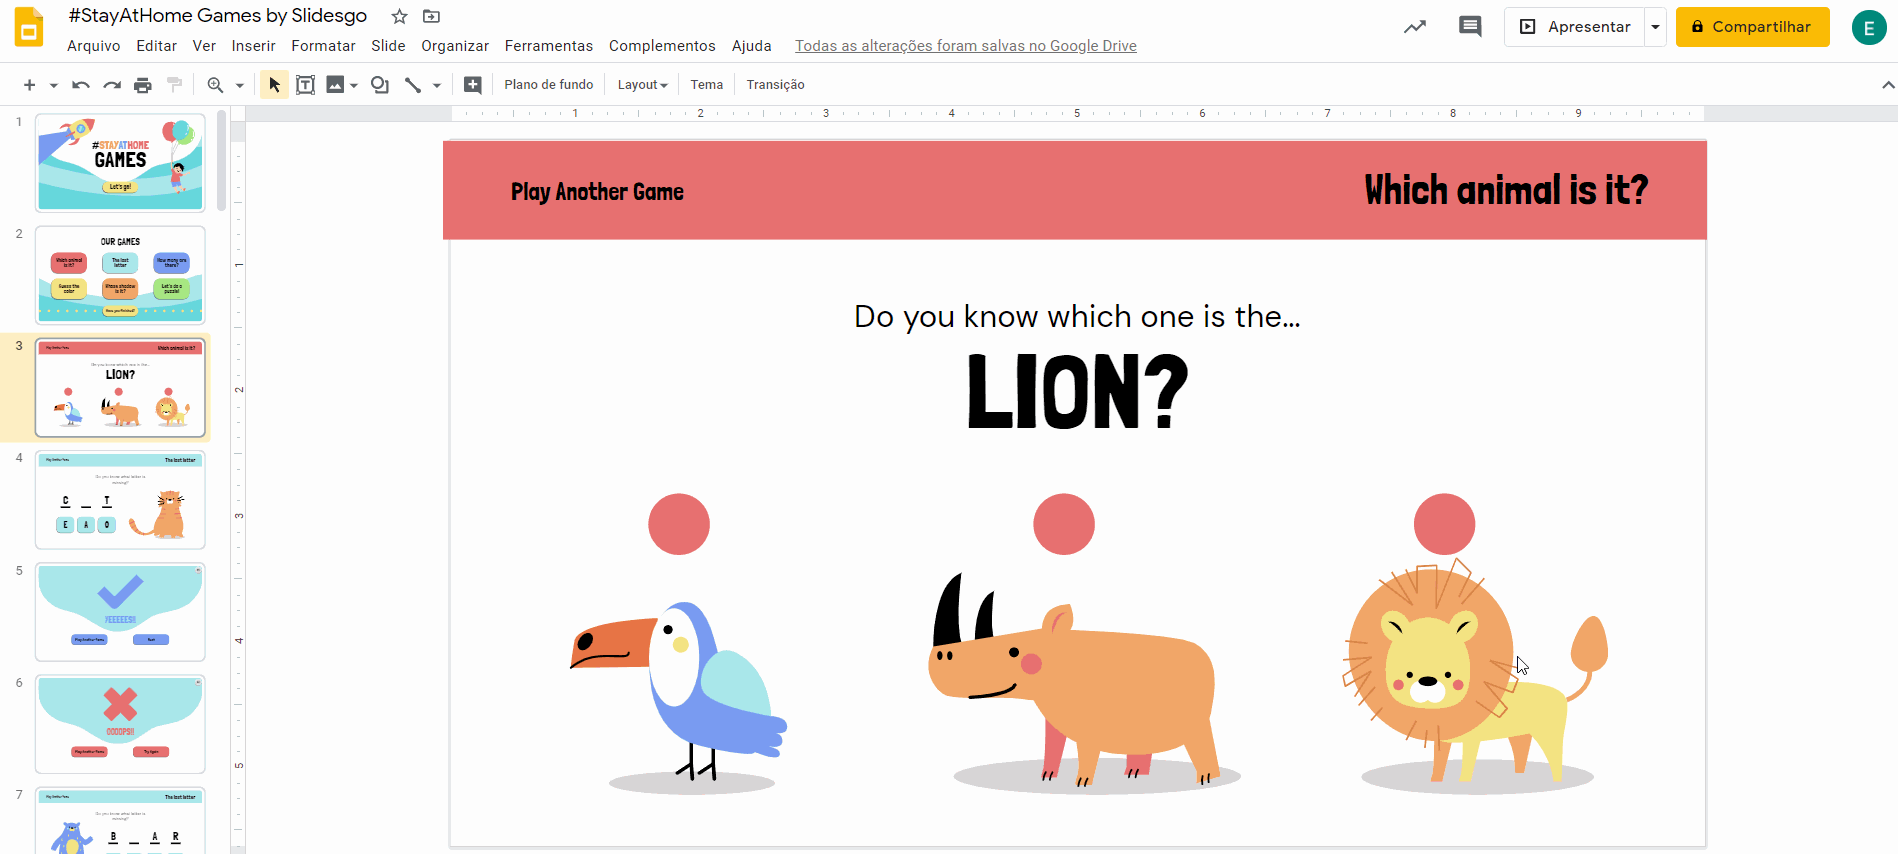Select slide 3 Lion thumbnail

121,387
